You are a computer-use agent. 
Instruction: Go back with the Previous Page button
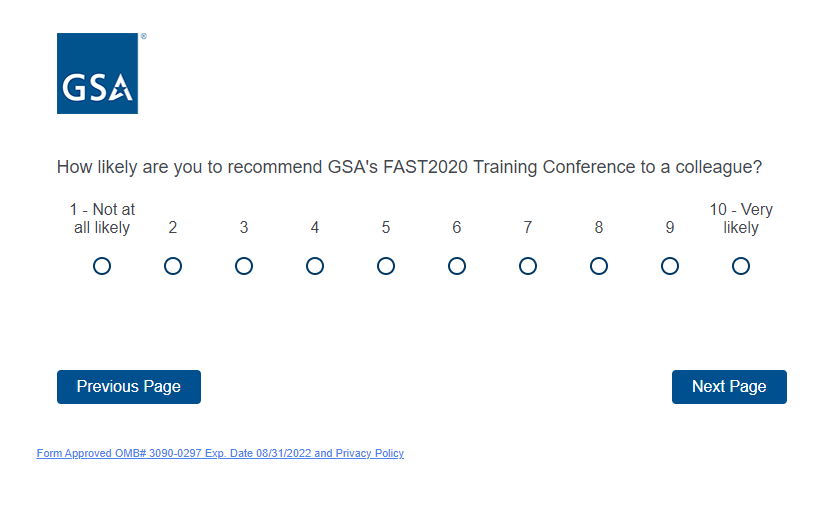129,387
